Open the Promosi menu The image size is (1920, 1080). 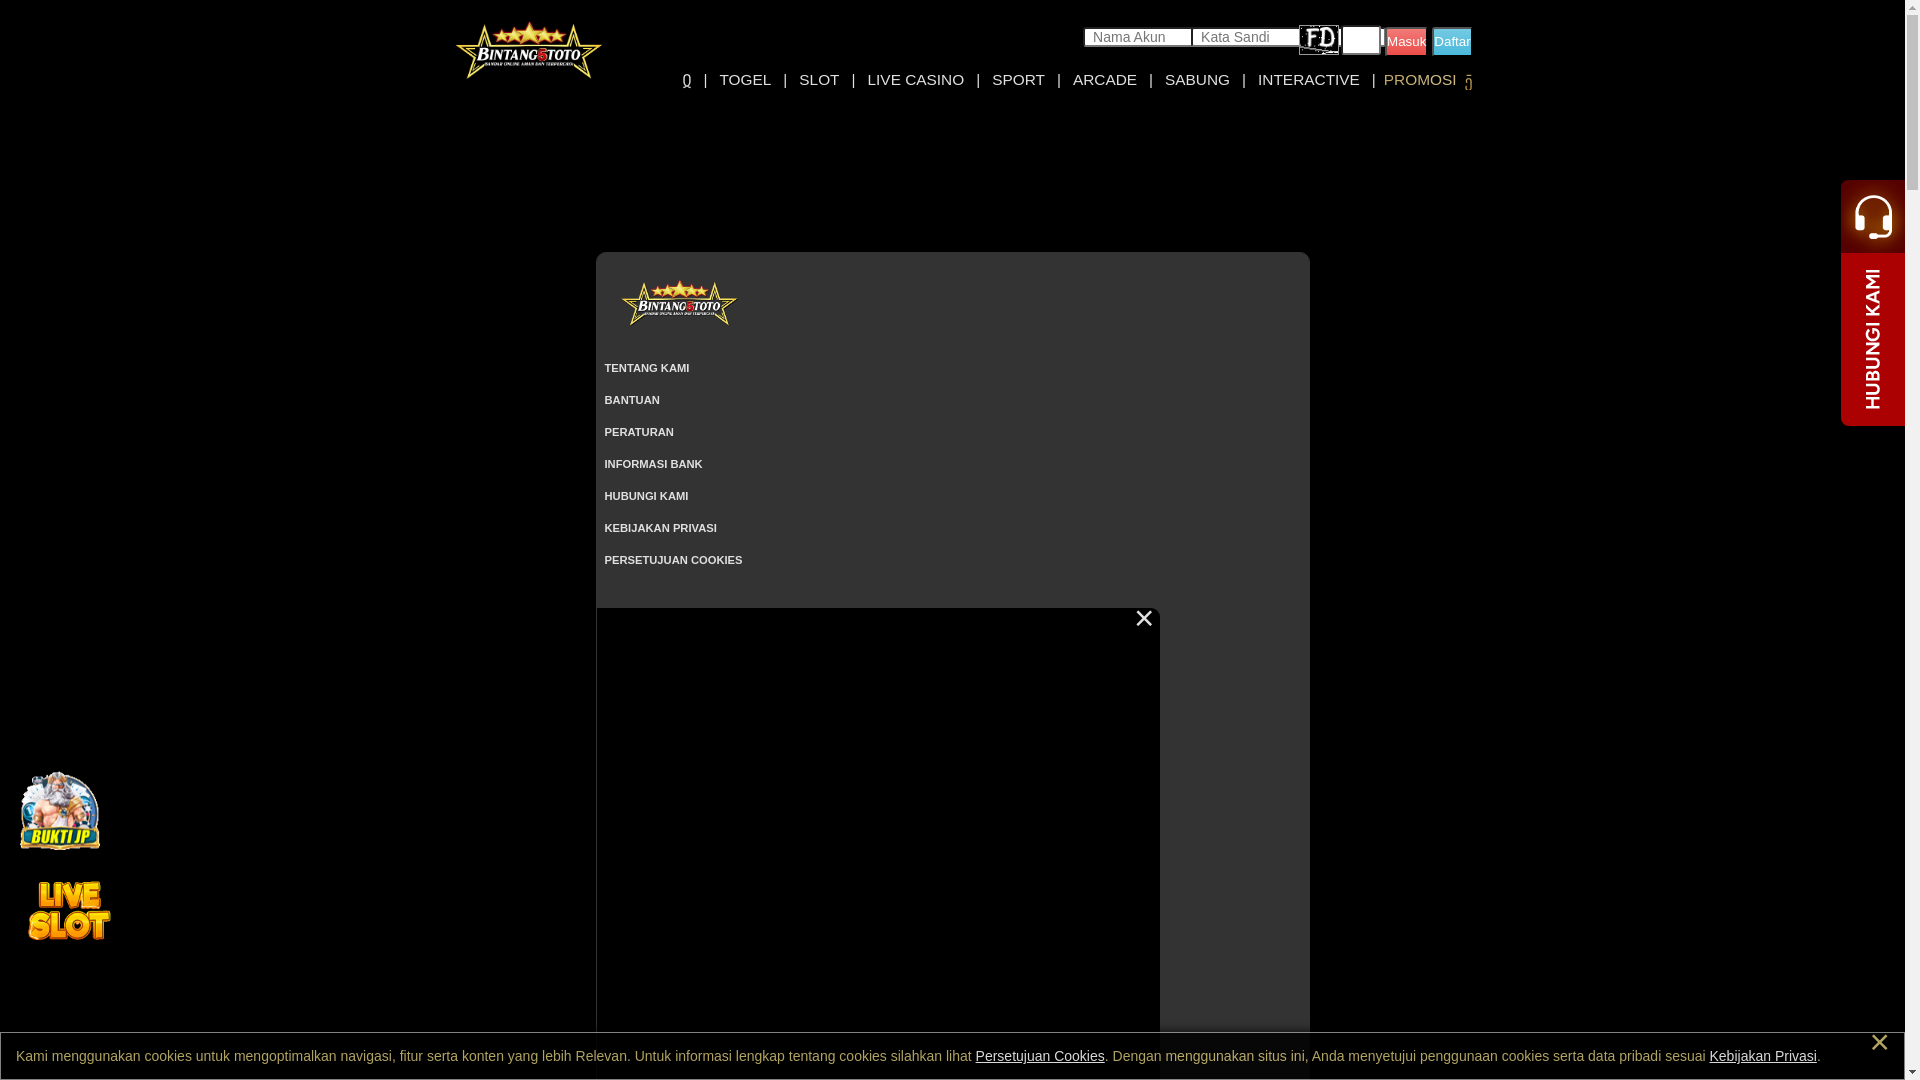coord(1419,80)
